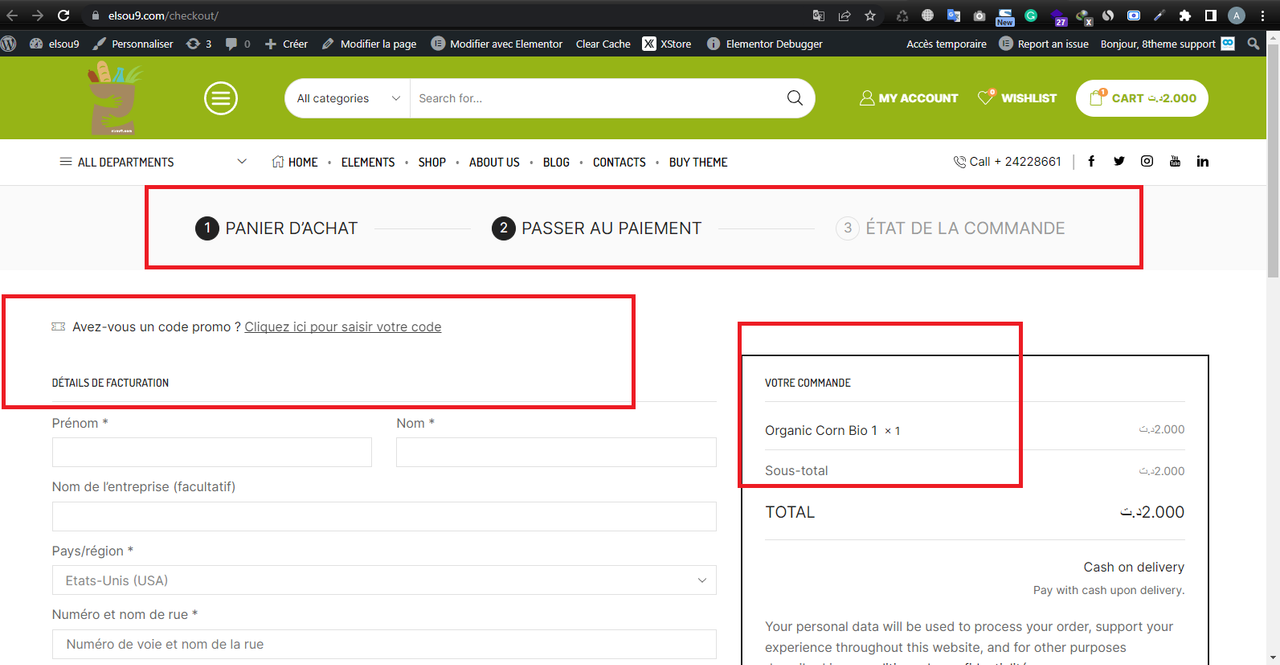
Task: Open the LinkedIn social icon
Action: coord(1202,162)
